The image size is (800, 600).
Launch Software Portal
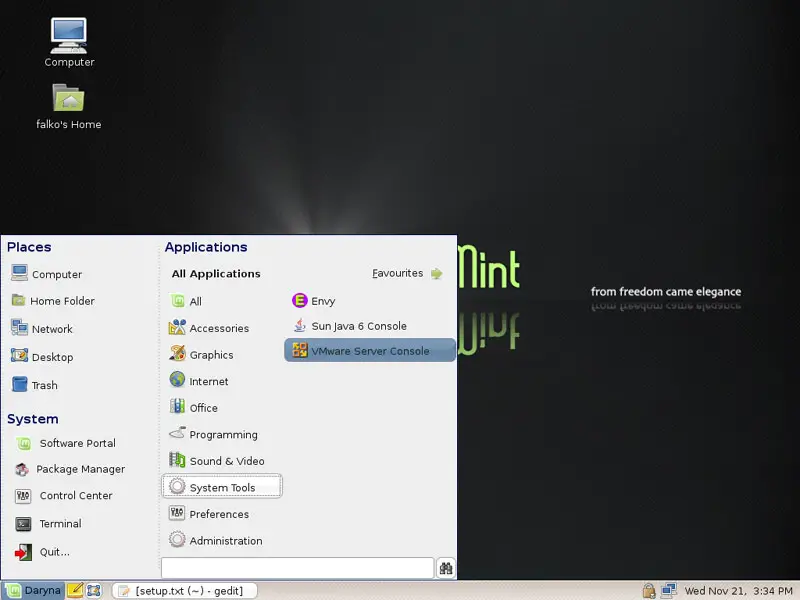pyautogui.click(x=65, y=443)
